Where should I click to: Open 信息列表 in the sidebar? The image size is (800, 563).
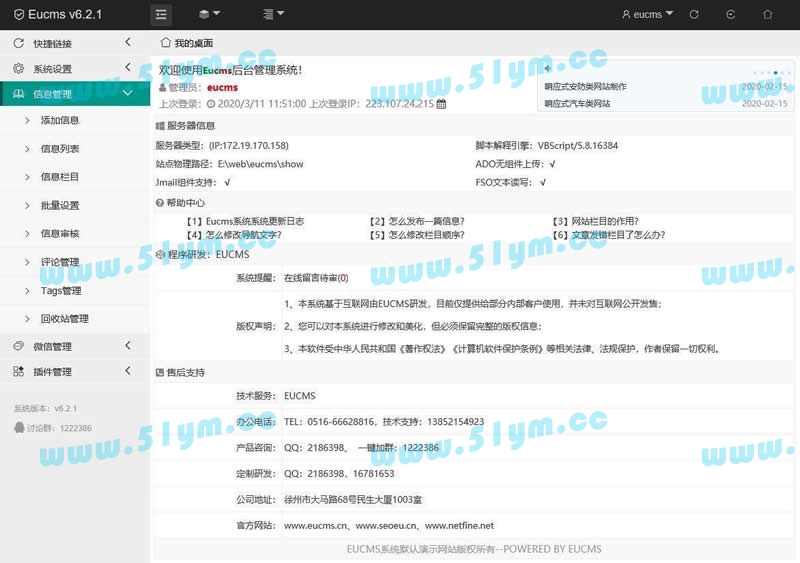pyautogui.click(x=60, y=149)
